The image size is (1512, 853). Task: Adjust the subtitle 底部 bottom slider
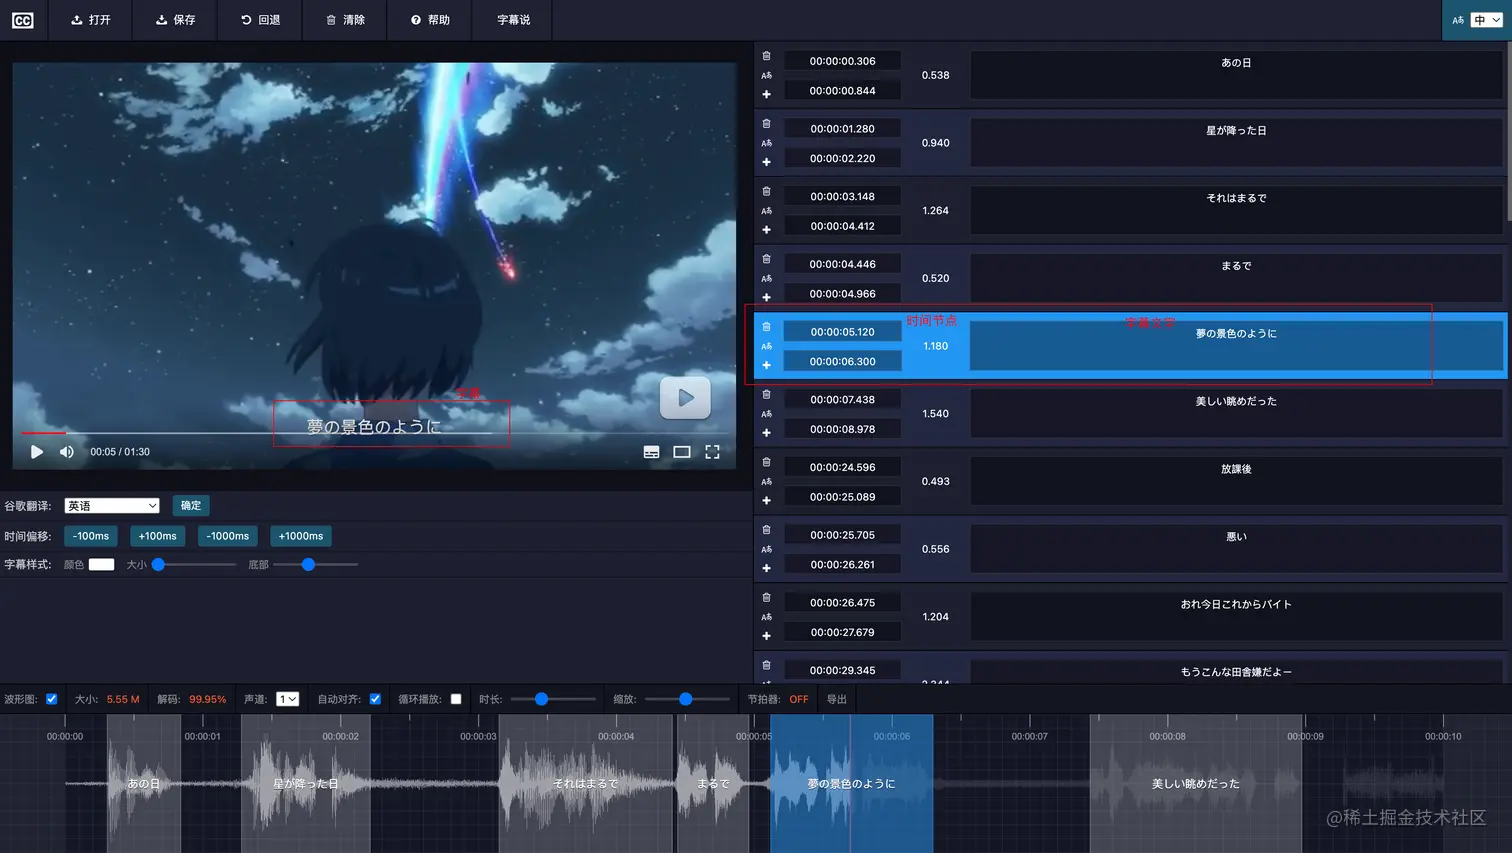click(315, 565)
